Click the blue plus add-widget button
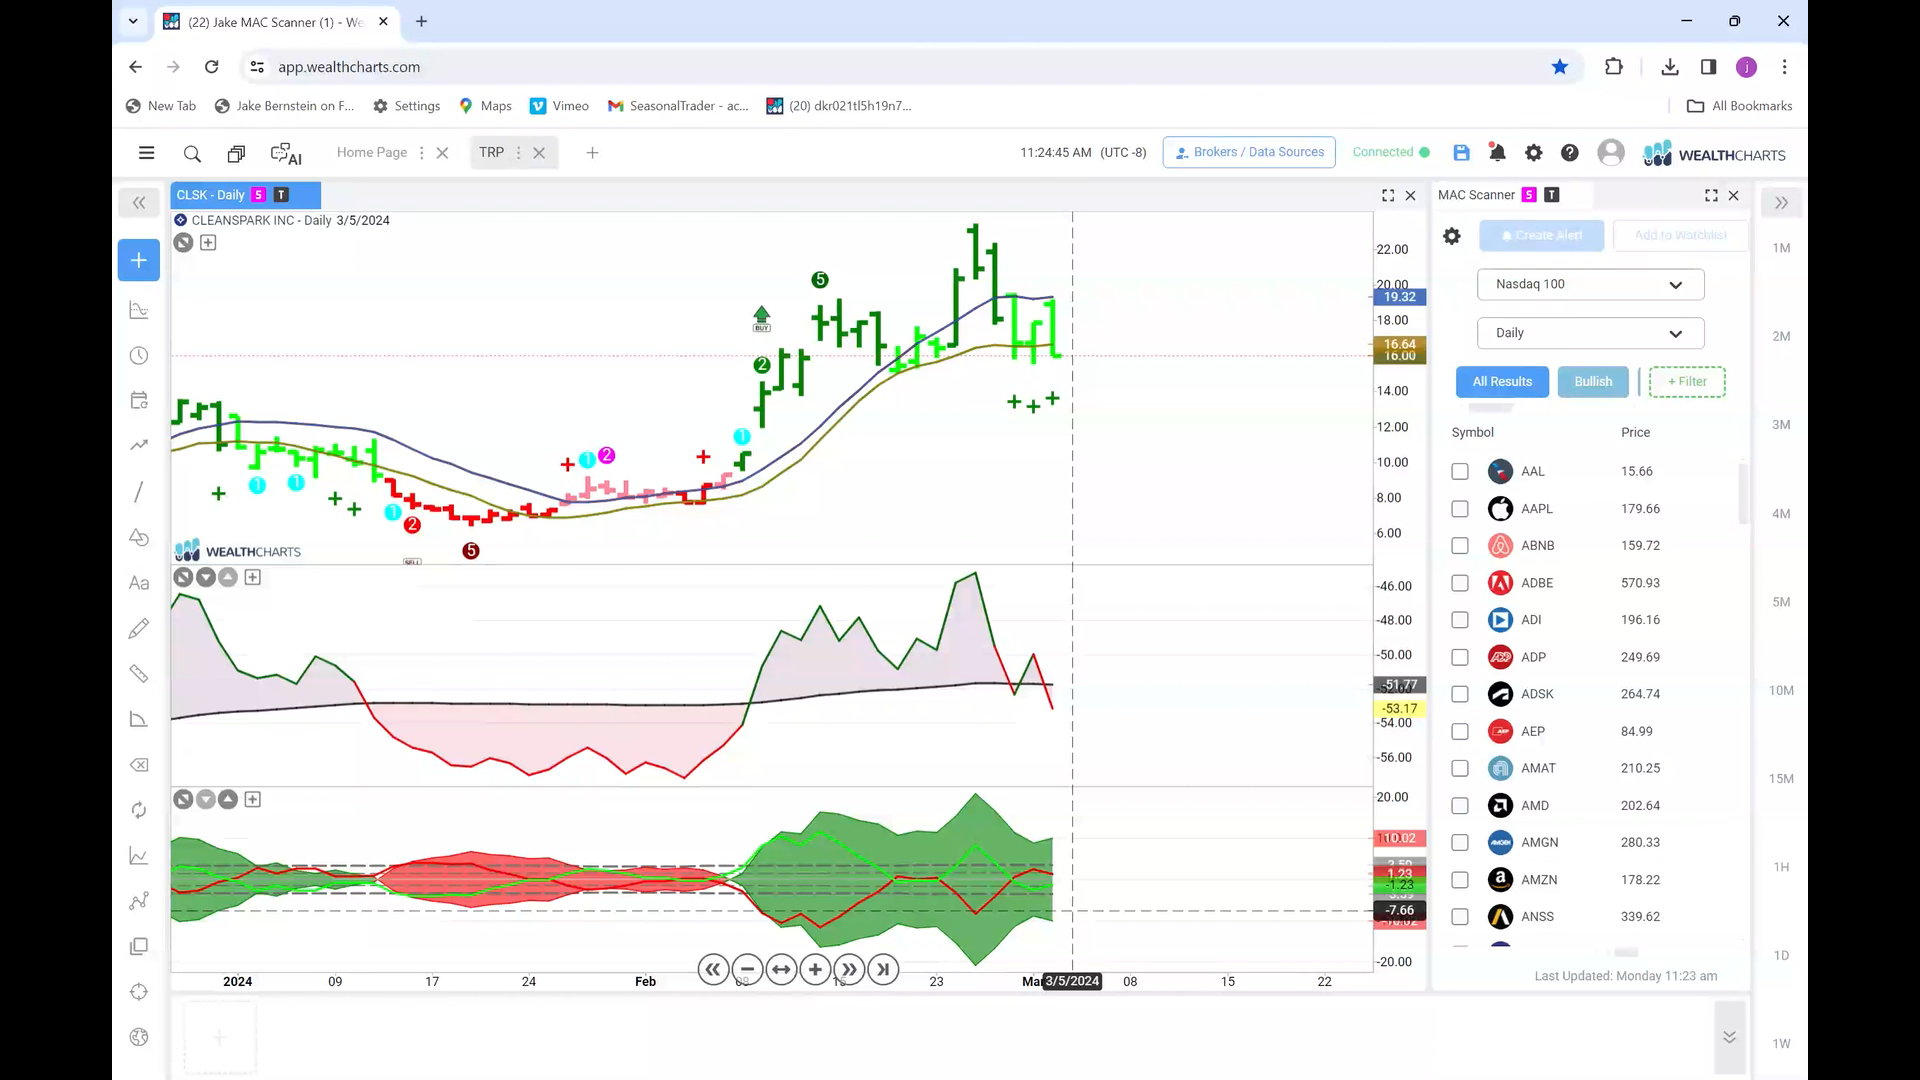Screen dimensions: 1920x1080 point(139,260)
